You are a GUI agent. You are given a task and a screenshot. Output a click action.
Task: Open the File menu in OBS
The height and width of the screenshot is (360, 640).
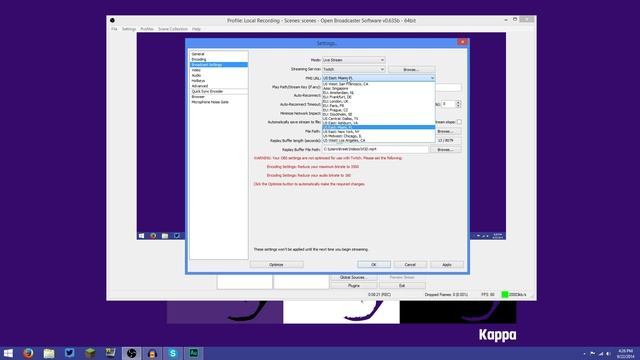click(114, 29)
